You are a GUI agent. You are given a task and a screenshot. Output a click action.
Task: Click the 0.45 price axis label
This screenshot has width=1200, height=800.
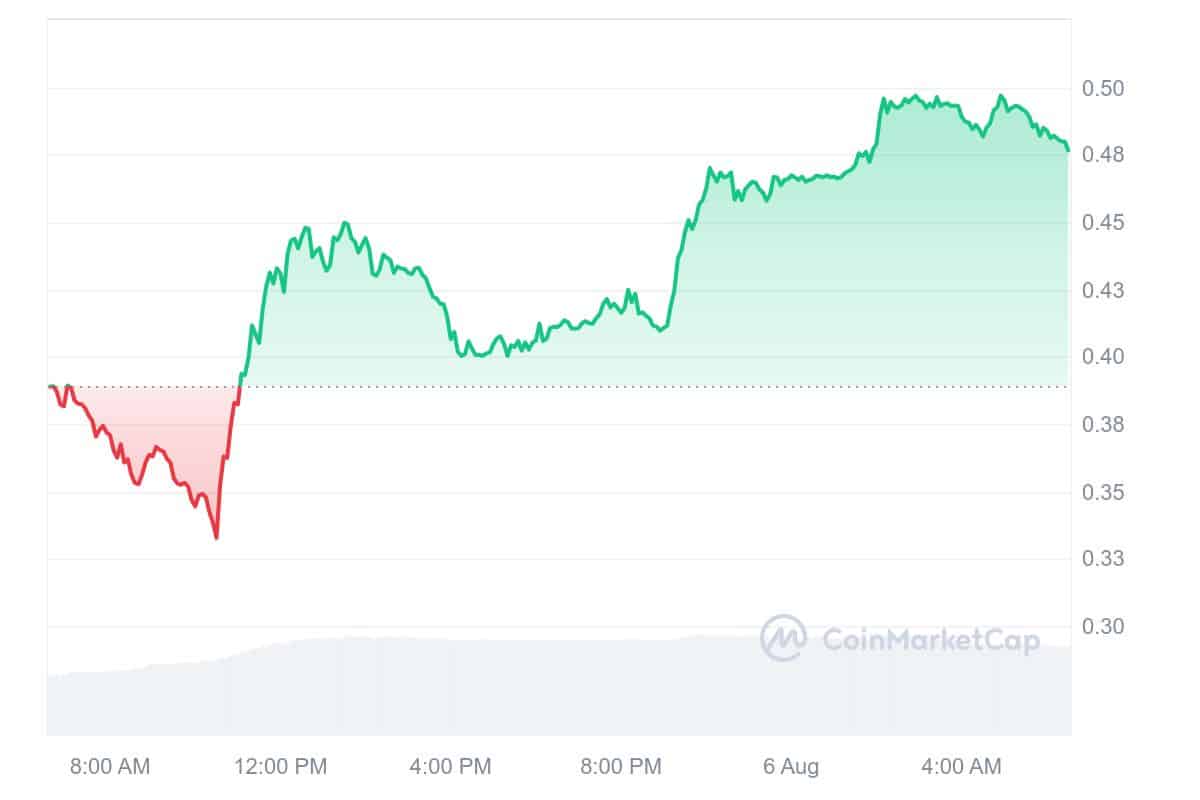pos(1103,222)
